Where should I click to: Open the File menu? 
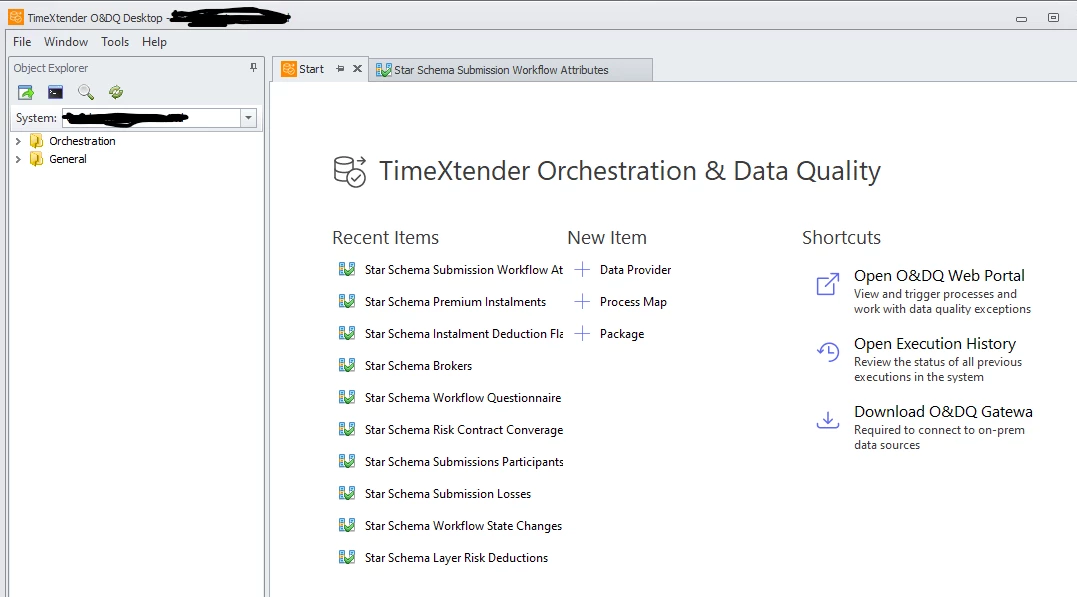[x=22, y=42]
